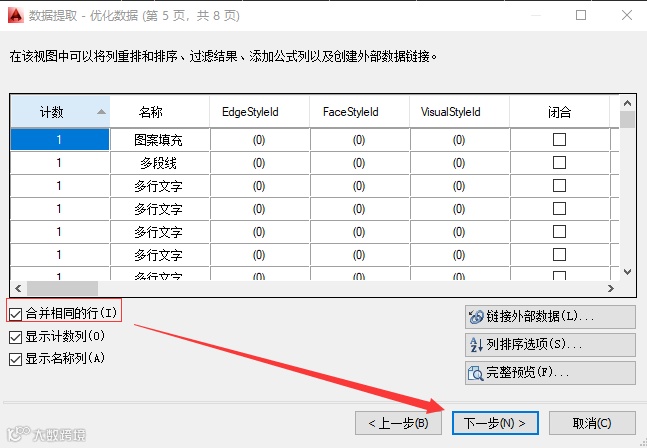Click horizontal scrollbar left arrow
Screen dimensions: 647x448
coord(18,288)
